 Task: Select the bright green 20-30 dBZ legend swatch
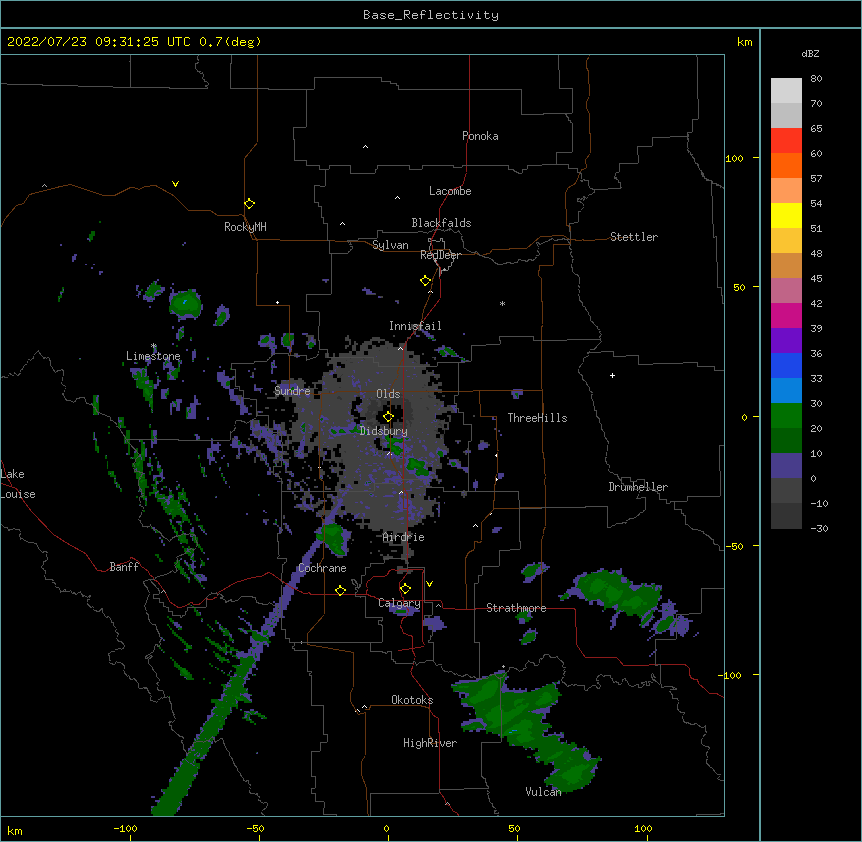786,416
